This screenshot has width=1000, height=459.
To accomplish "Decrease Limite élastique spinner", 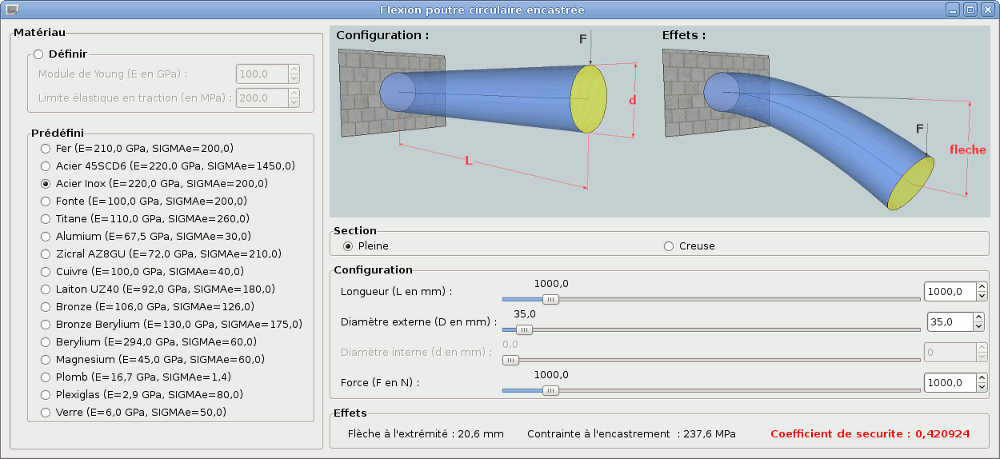I will click(x=294, y=103).
